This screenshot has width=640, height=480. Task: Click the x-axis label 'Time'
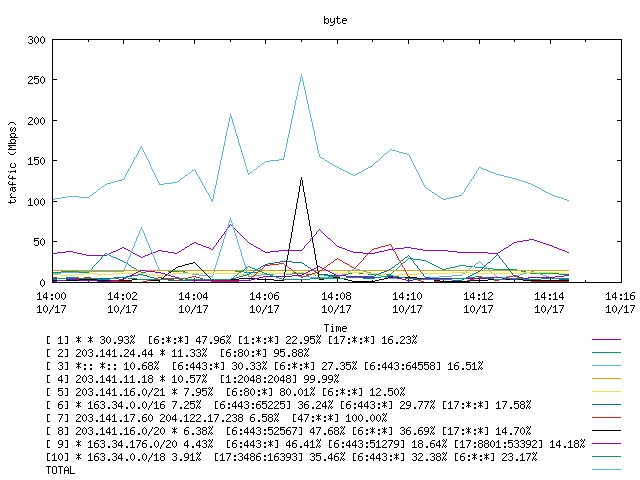point(335,328)
